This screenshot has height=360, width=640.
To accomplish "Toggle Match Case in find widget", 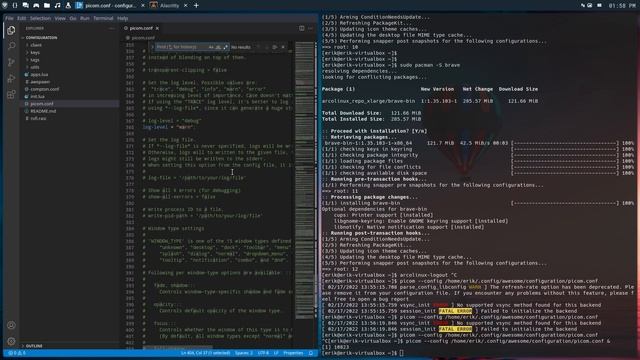I will point(211,47).
